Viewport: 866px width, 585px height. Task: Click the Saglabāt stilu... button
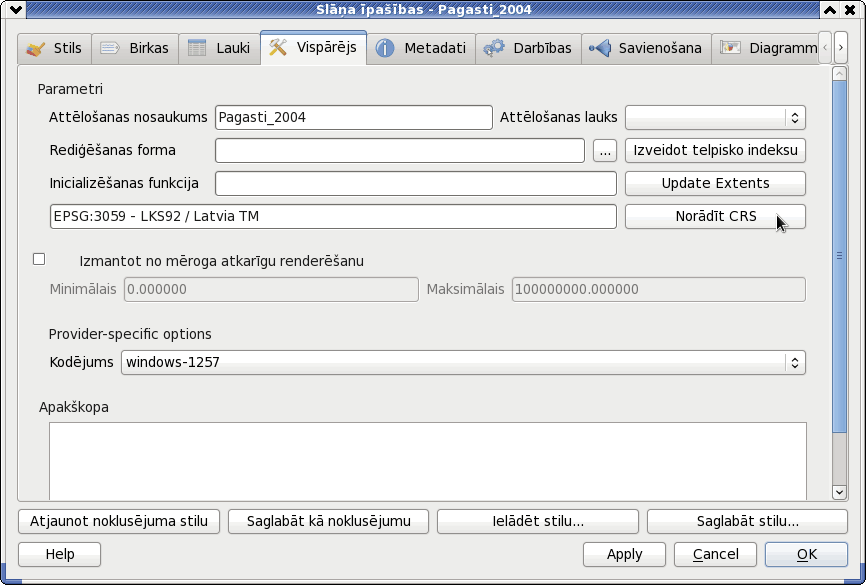click(747, 521)
